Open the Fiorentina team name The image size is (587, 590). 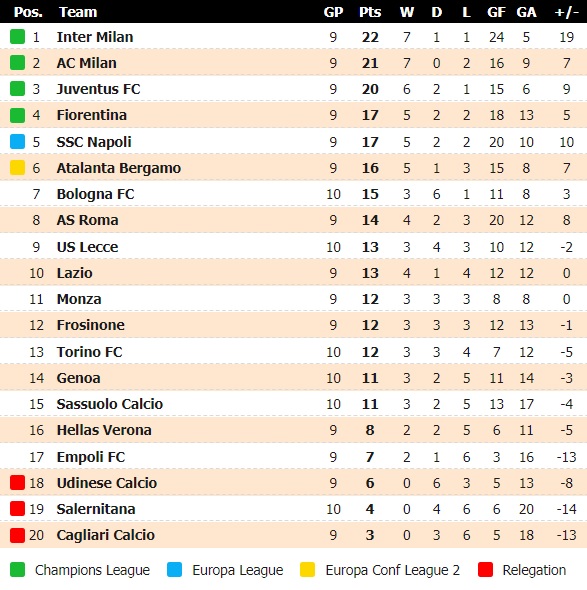pyautogui.click(x=91, y=115)
